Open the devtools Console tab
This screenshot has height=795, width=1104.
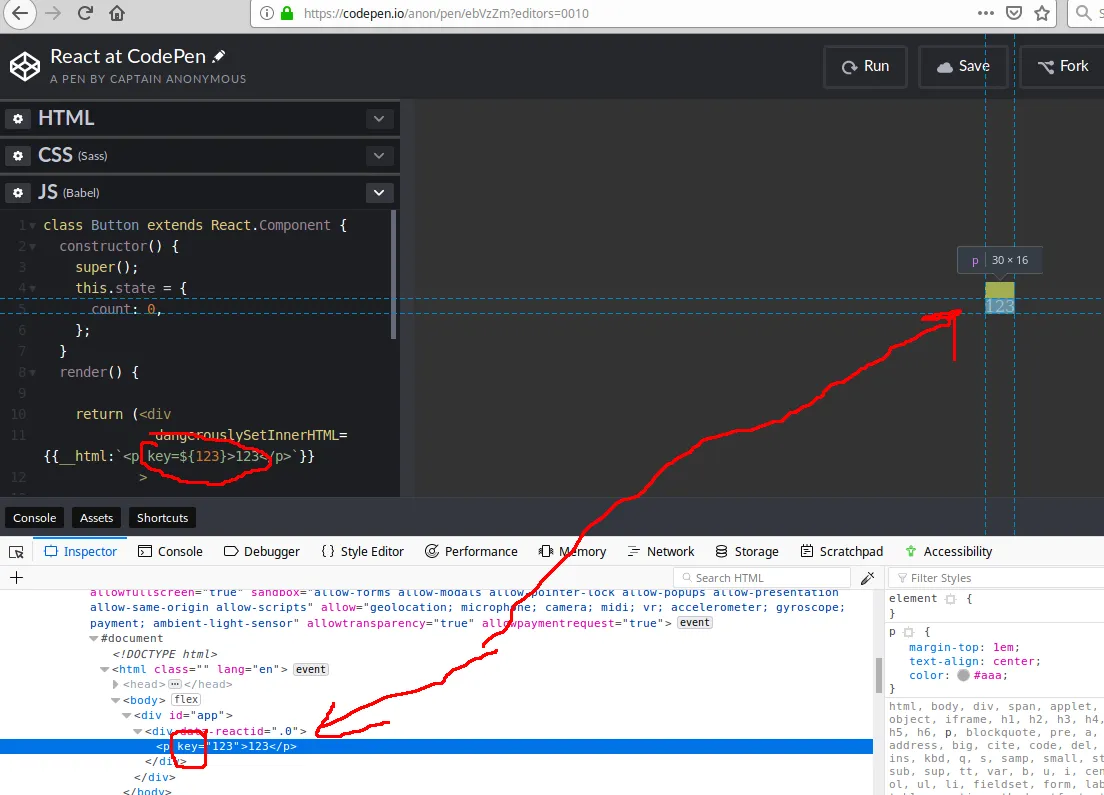tap(170, 551)
